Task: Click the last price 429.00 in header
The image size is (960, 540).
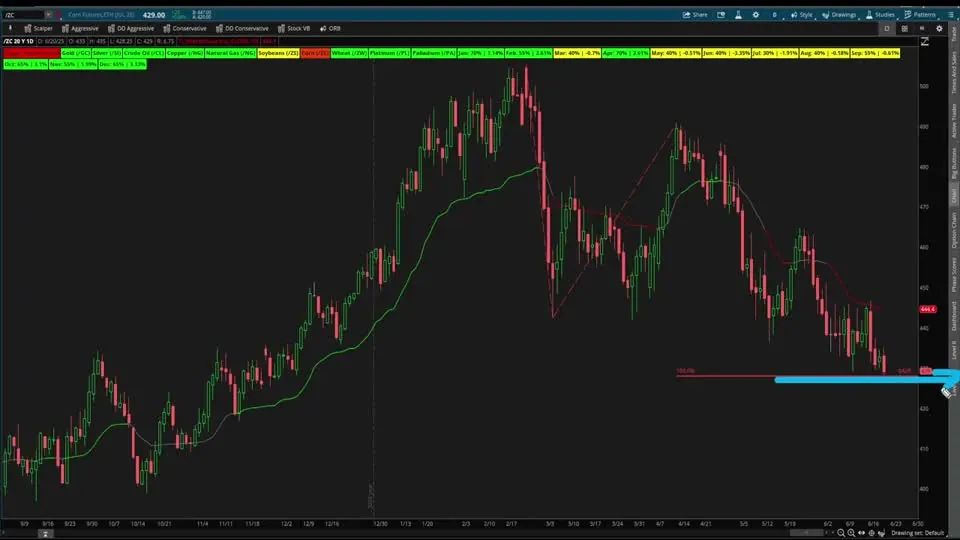Action: [154, 15]
